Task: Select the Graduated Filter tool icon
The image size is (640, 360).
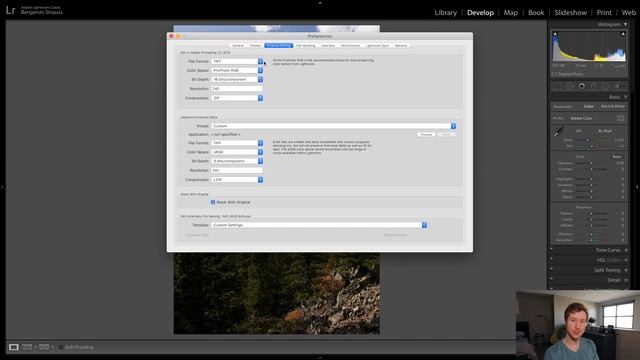Action: (593, 86)
